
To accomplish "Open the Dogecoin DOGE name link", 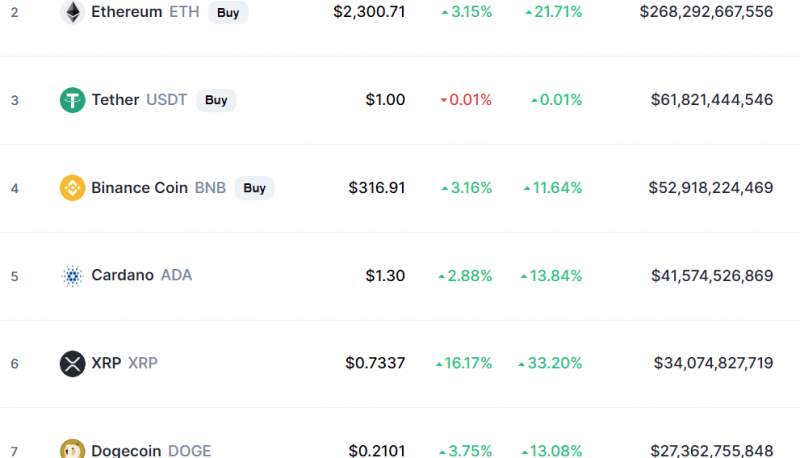I will click(151, 451).
